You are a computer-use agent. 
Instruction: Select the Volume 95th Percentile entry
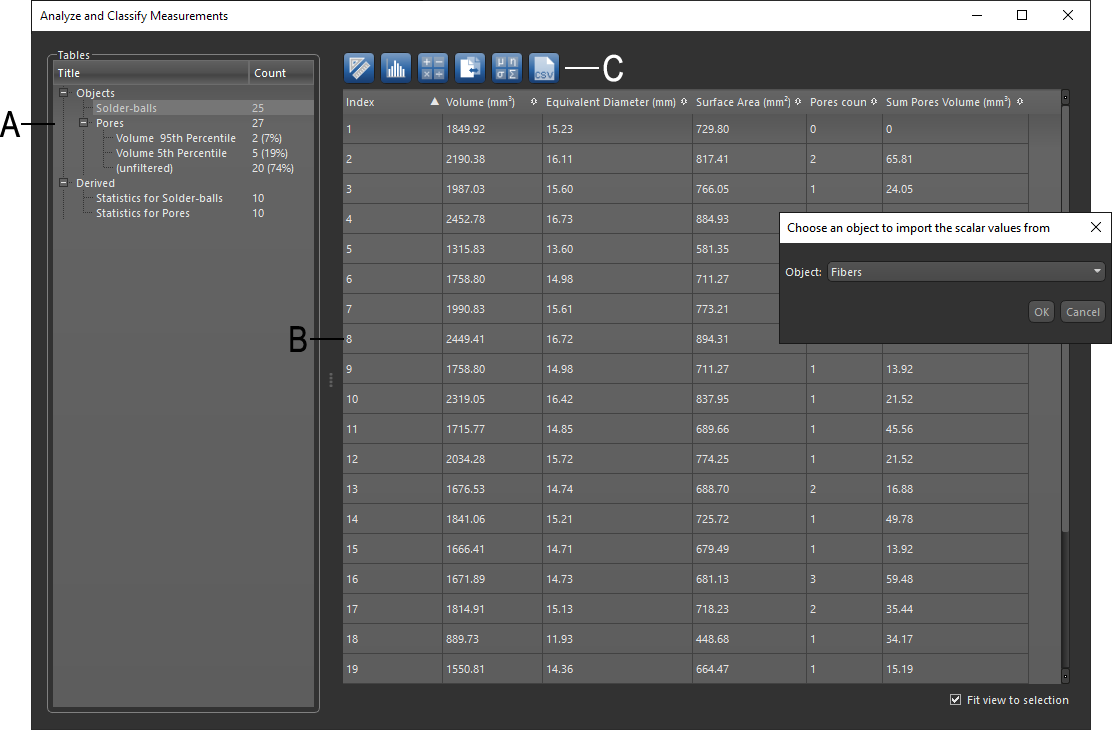coord(176,138)
